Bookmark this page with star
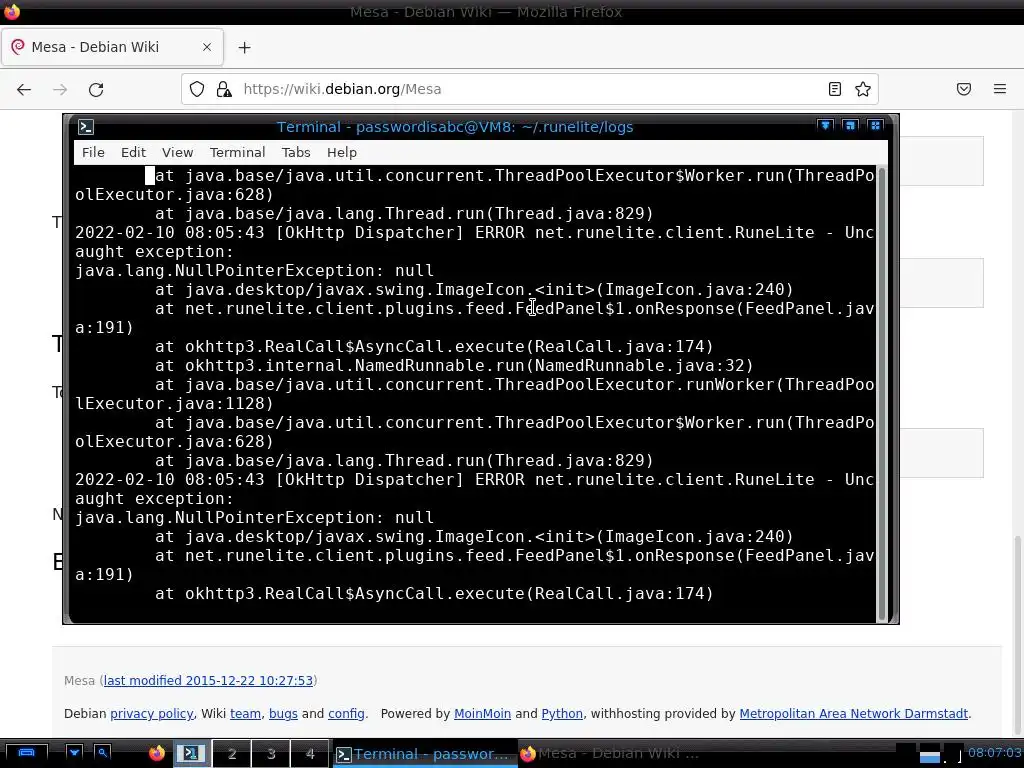The width and height of the screenshot is (1024, 768). (863, 89)
